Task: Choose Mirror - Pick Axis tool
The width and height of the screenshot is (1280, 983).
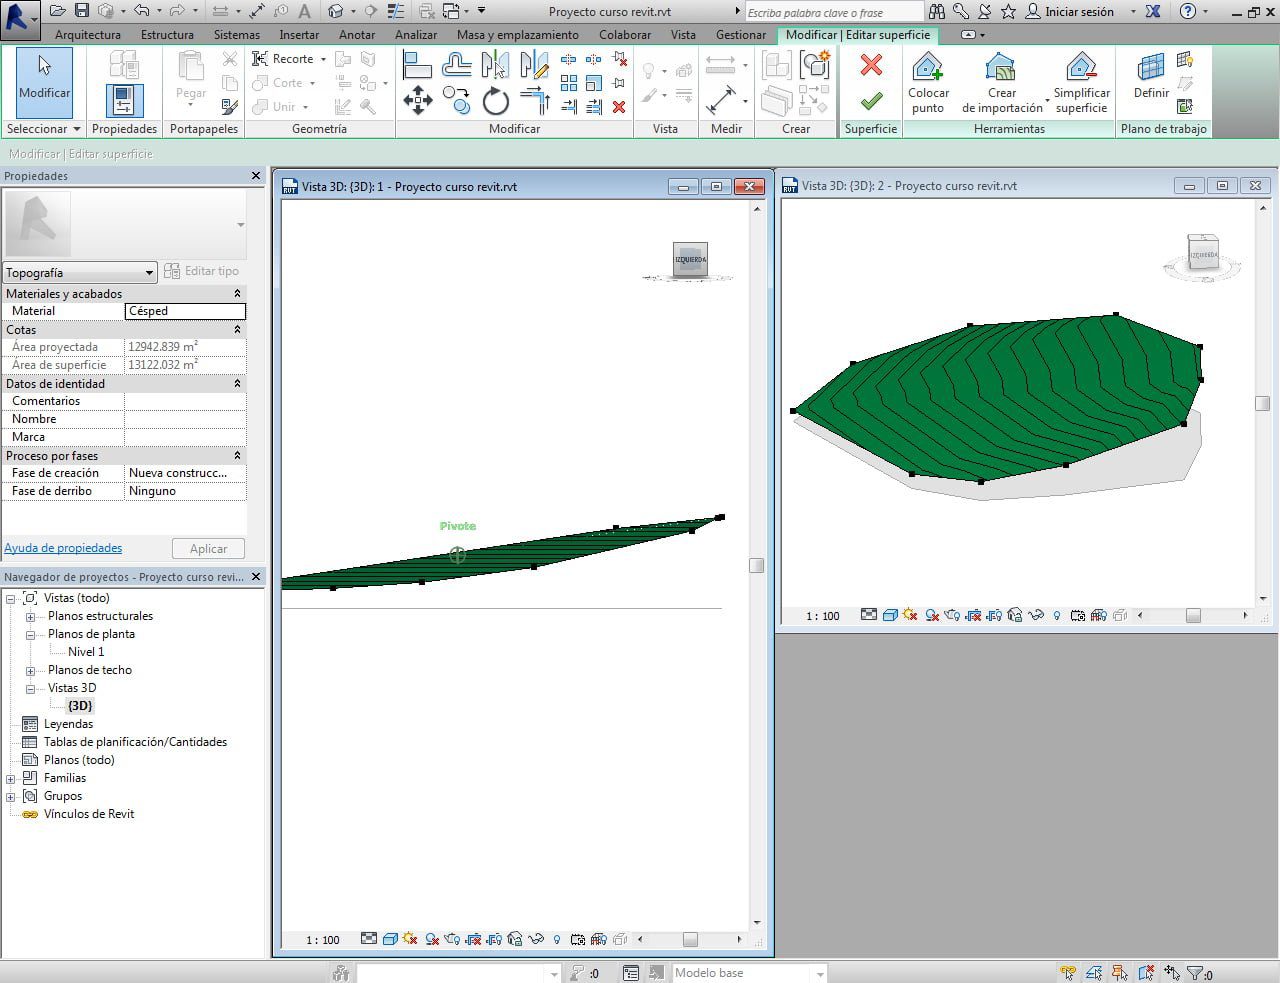Action: coord(495,66)
